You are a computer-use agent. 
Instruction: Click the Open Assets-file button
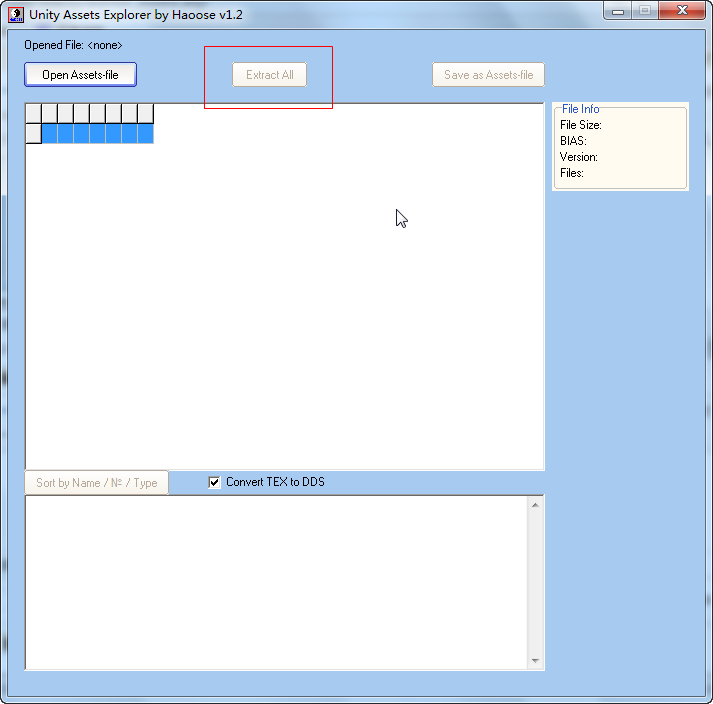click(x=80, y=75)
